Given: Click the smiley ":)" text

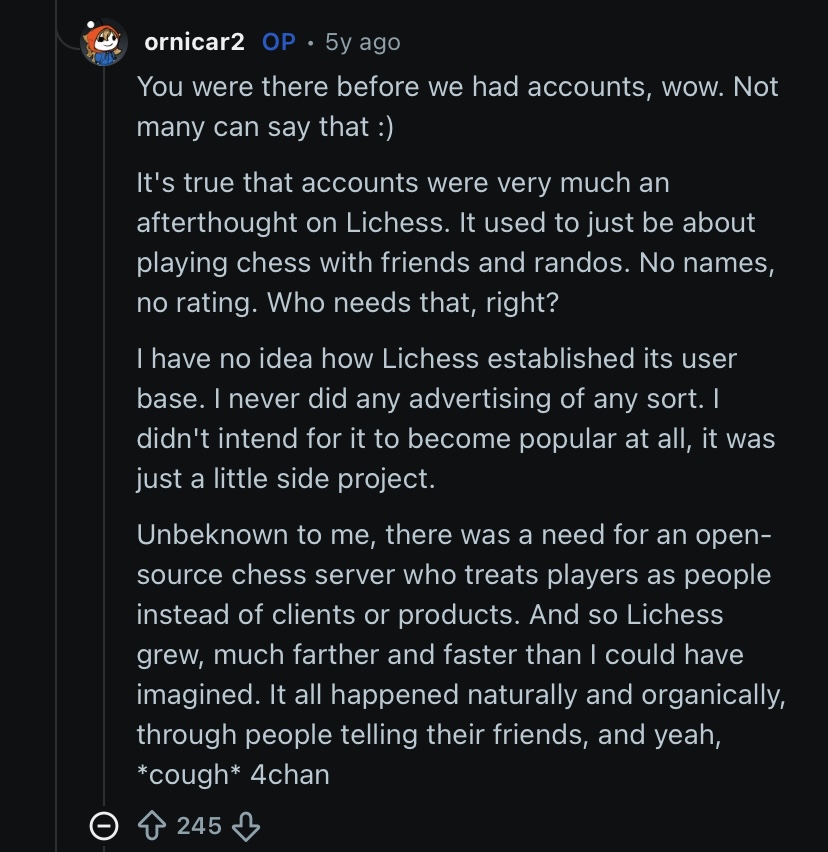Looking at the screenshot, I should [x=382, y=127].
